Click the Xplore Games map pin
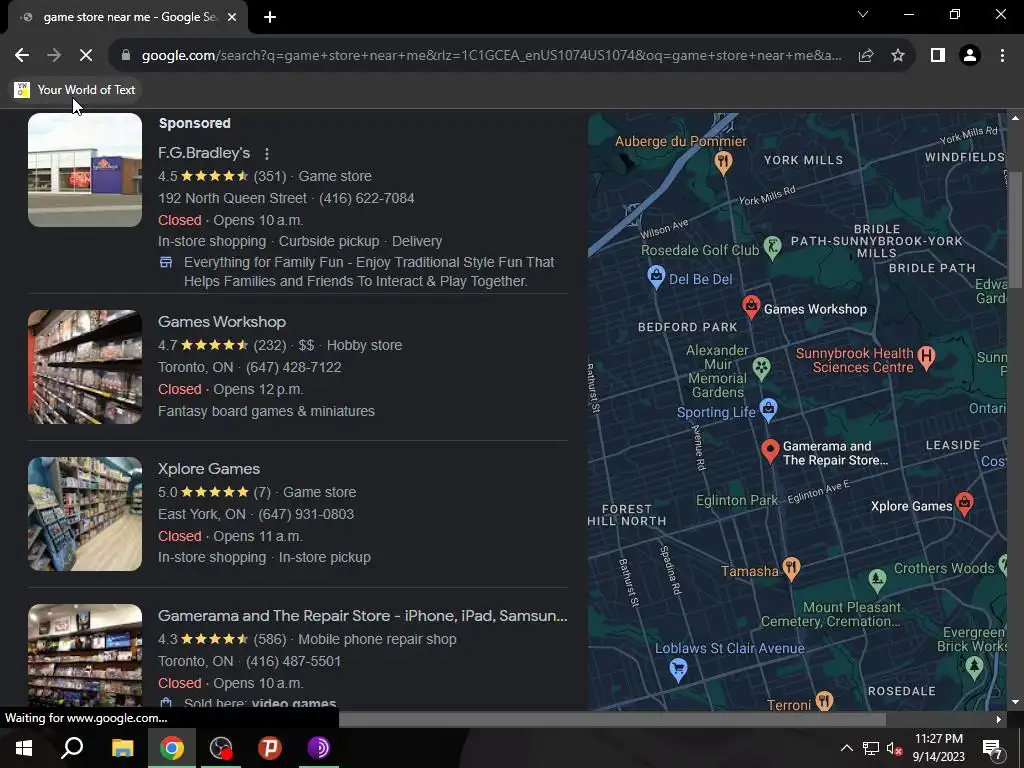 [964, 504]
